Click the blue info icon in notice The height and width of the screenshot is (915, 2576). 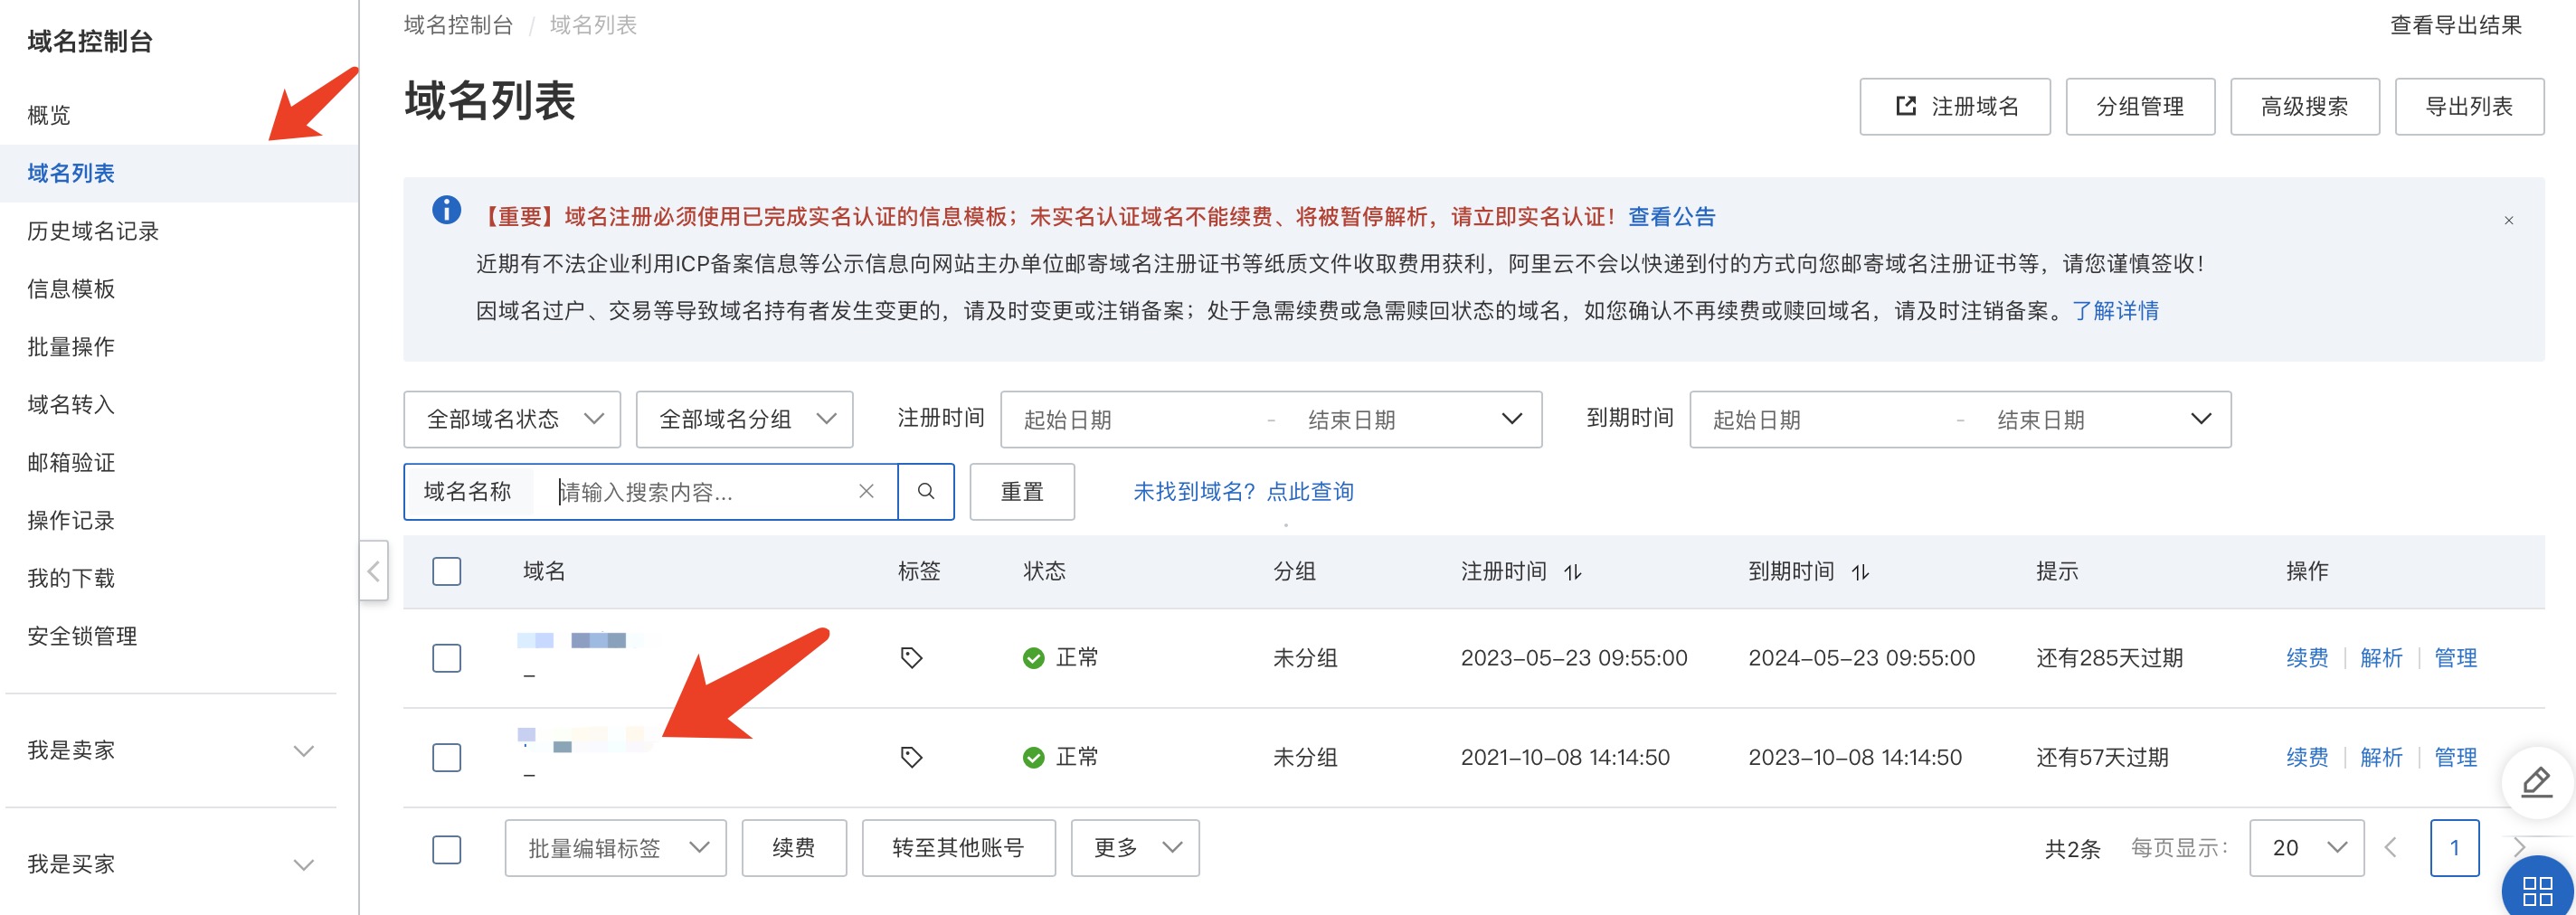pos(446,209)
